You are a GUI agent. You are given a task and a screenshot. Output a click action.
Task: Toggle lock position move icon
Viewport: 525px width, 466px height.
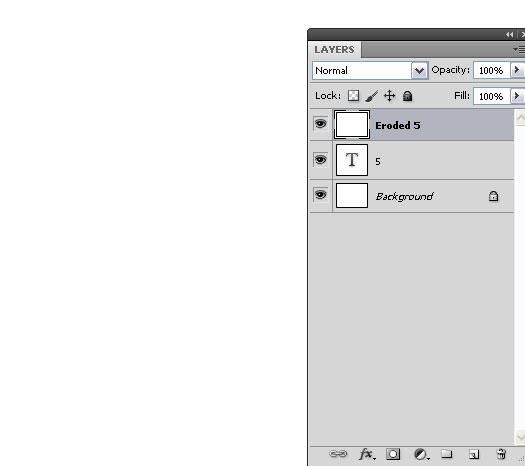(x=389, y=96)
